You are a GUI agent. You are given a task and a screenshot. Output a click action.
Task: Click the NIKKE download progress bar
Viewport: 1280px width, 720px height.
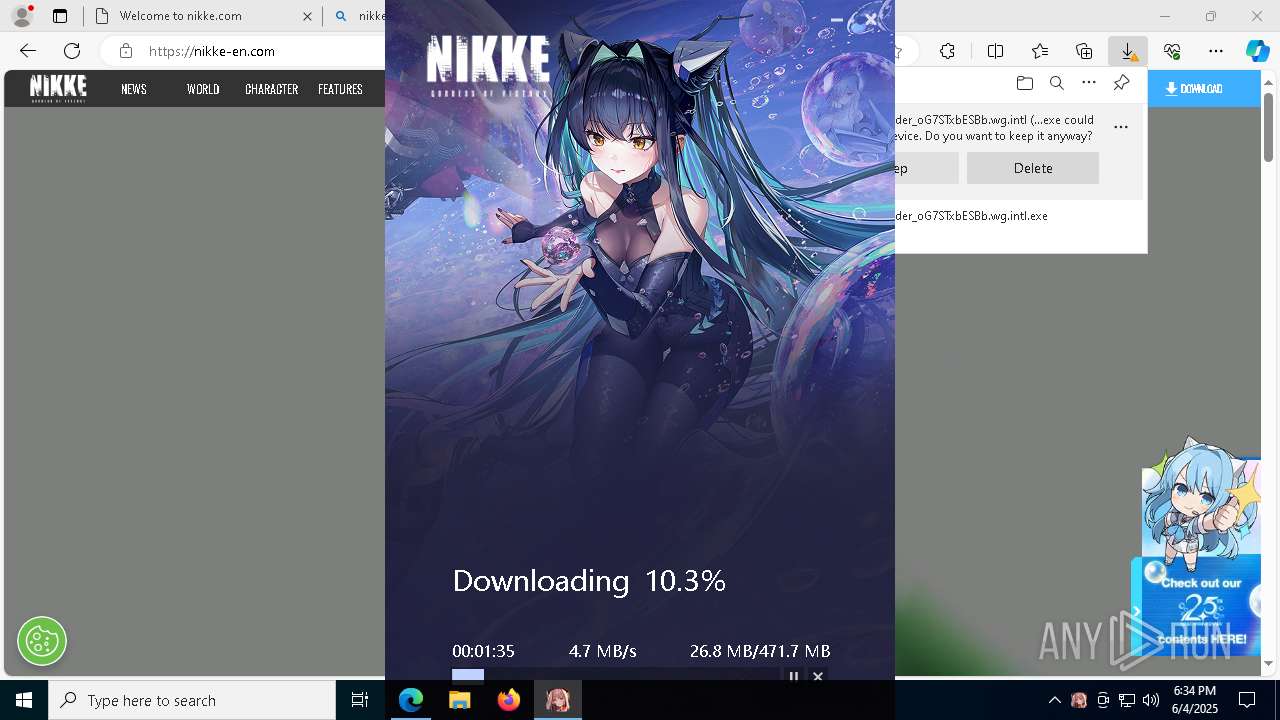point(615,675)
